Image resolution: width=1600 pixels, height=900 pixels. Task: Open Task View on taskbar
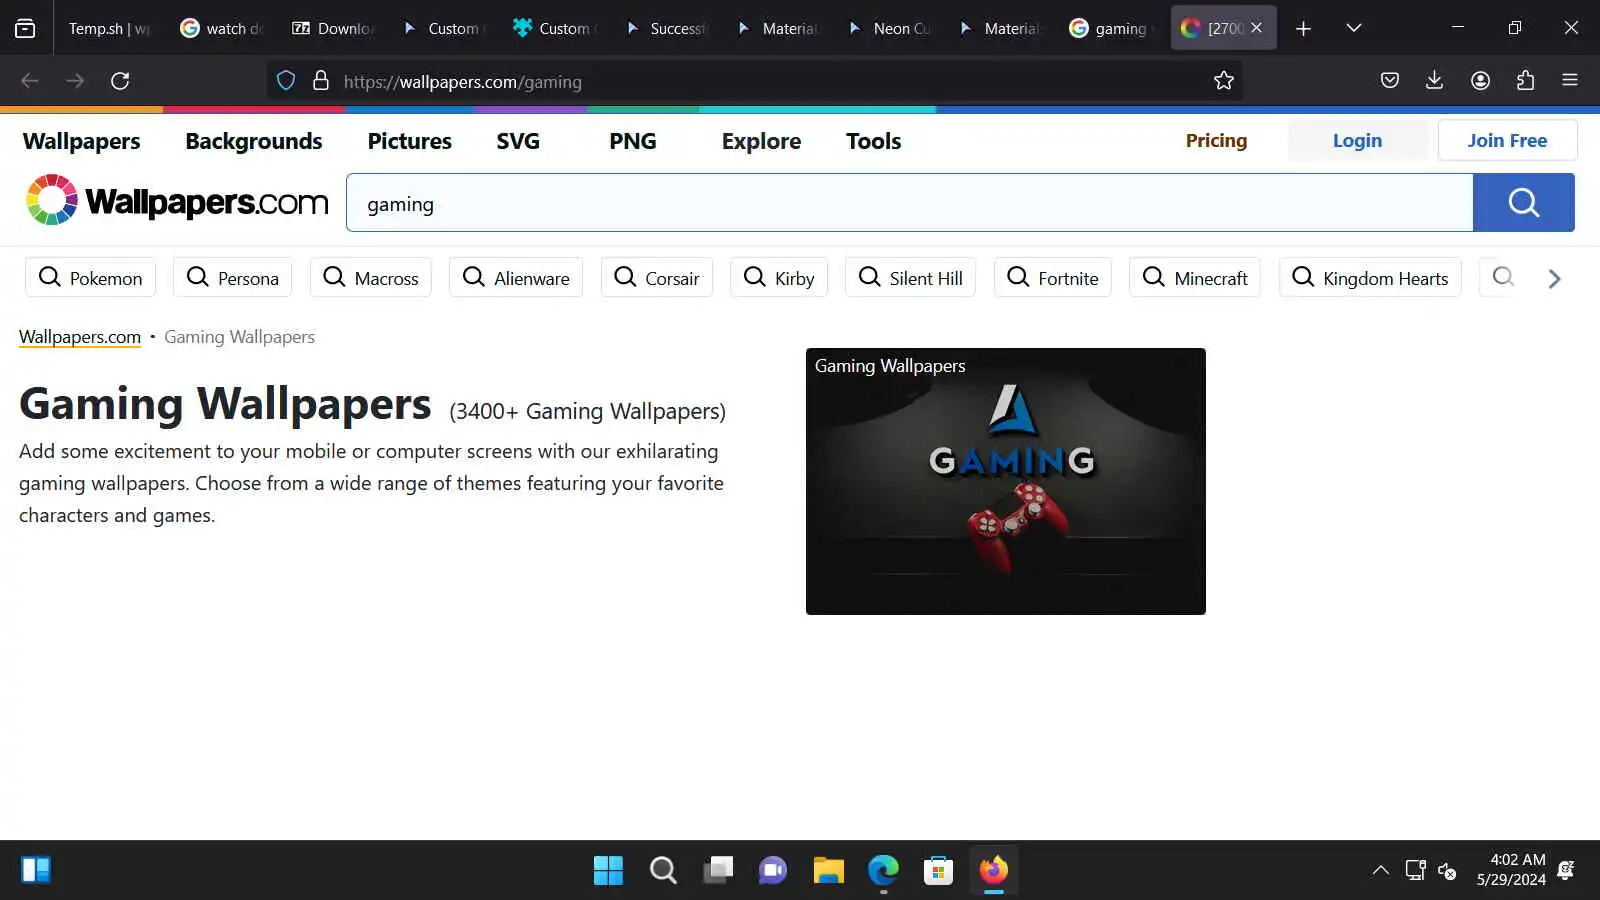(x=718, y=870)
